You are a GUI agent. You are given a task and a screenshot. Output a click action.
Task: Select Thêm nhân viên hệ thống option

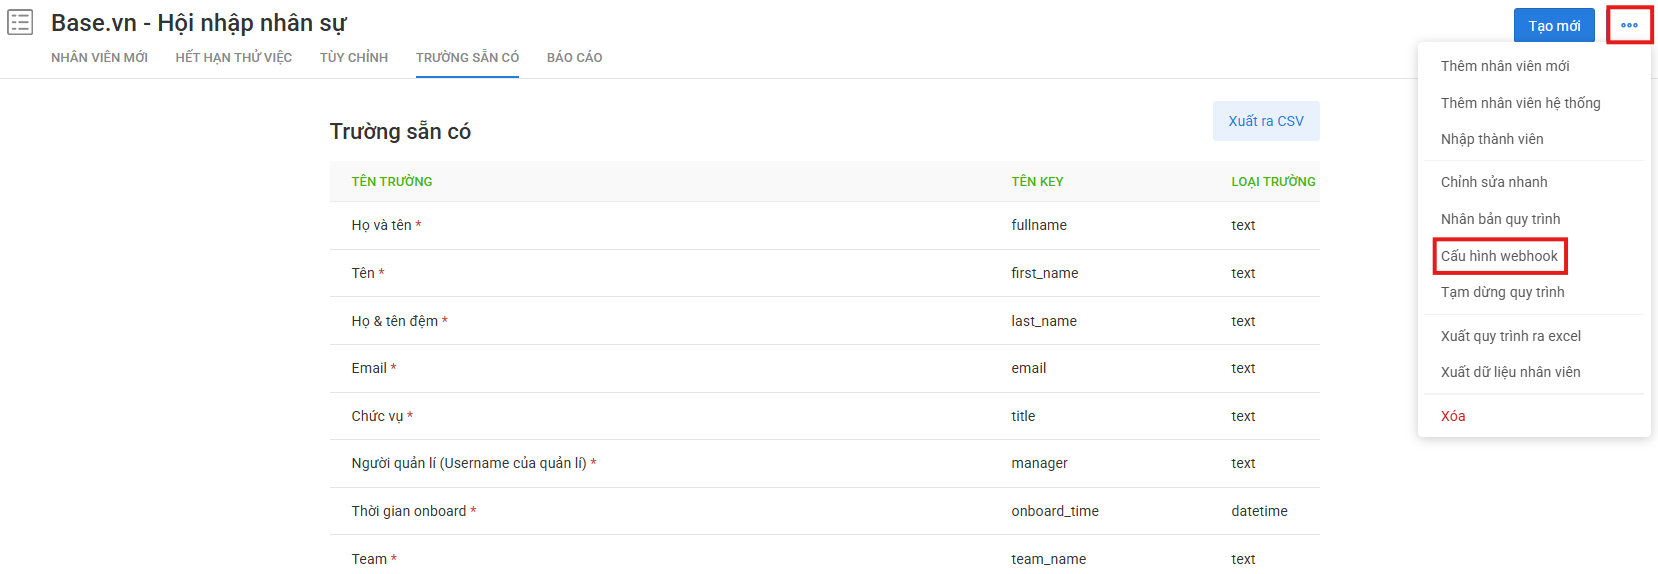click(x=1520, y=103)
